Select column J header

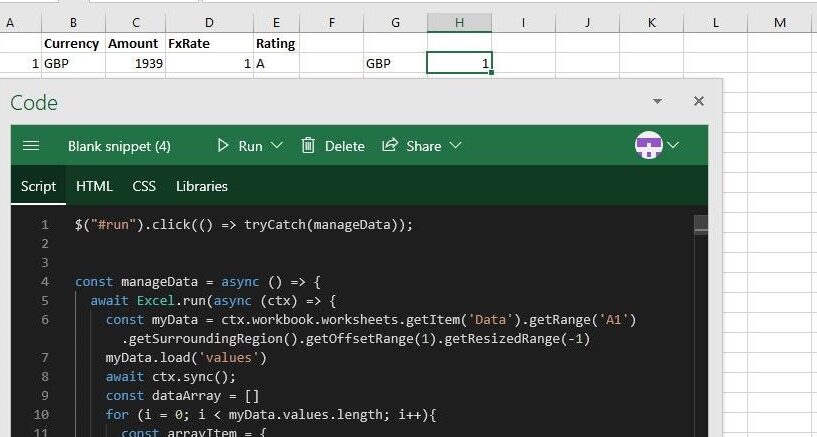(587, 22)
